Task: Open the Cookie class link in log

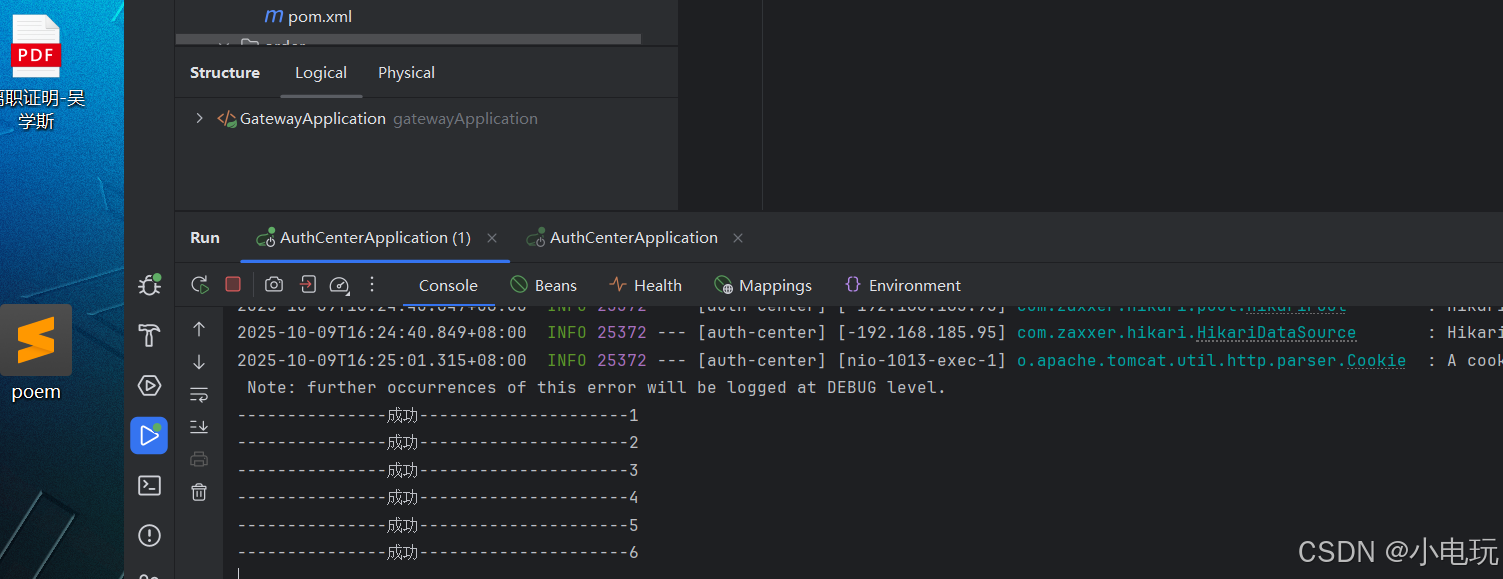Action: click(x=1376, y=361)
